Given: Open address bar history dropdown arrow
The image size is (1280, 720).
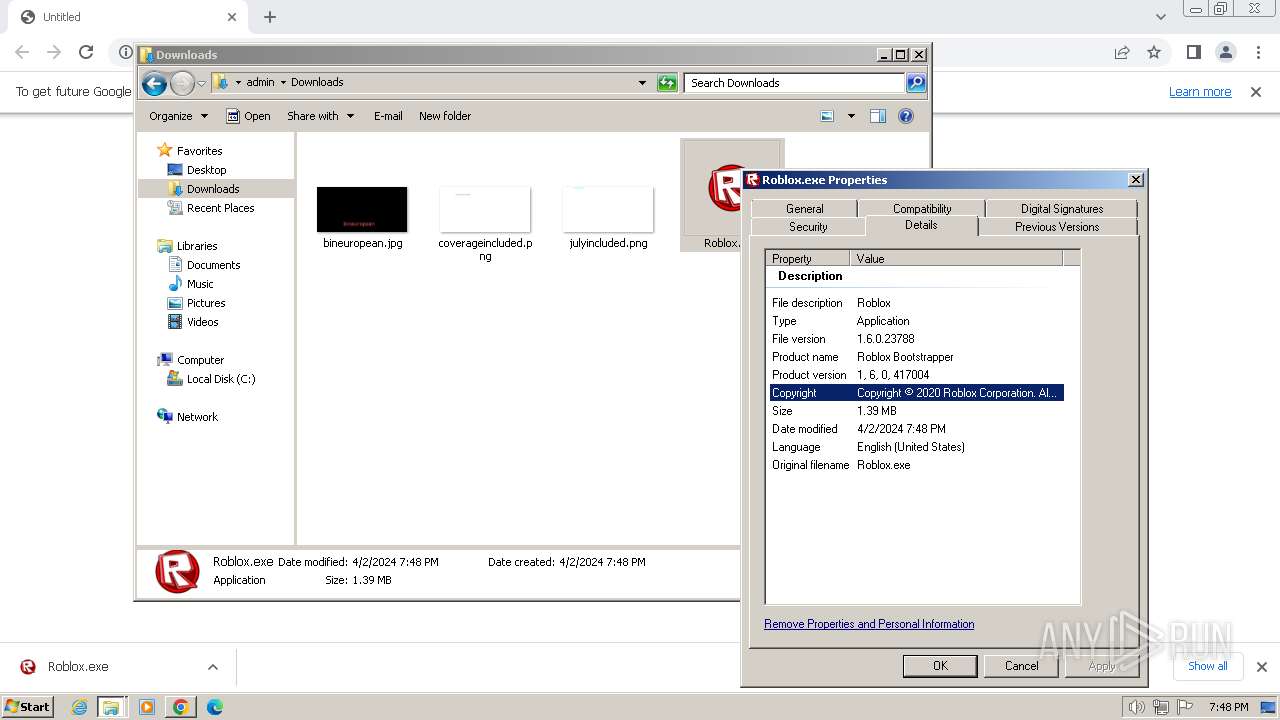Looking at the screenshot, I should click(x=642, y=83).
